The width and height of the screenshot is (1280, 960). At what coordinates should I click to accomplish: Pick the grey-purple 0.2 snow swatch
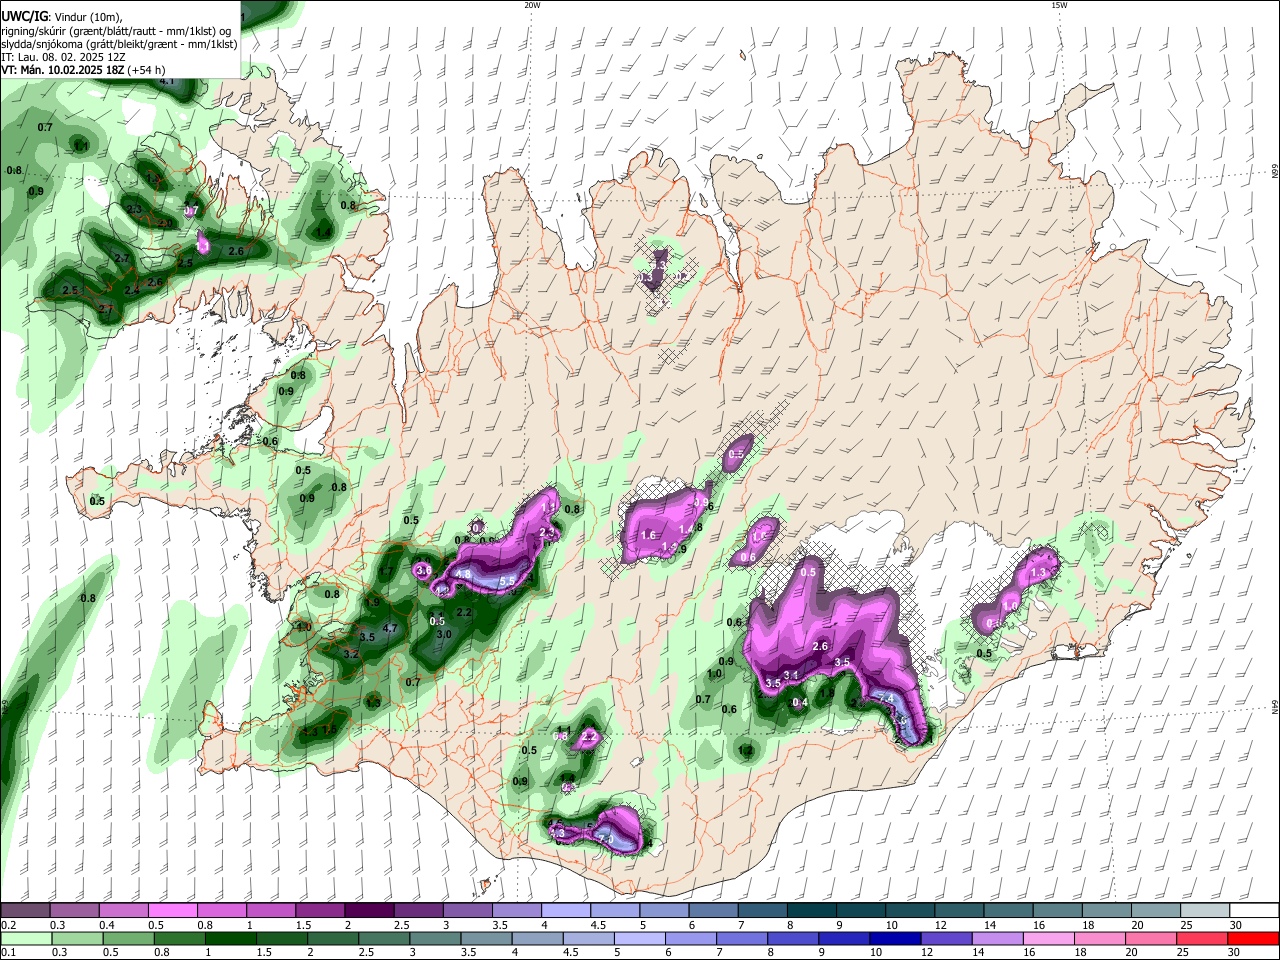point(25,910)
